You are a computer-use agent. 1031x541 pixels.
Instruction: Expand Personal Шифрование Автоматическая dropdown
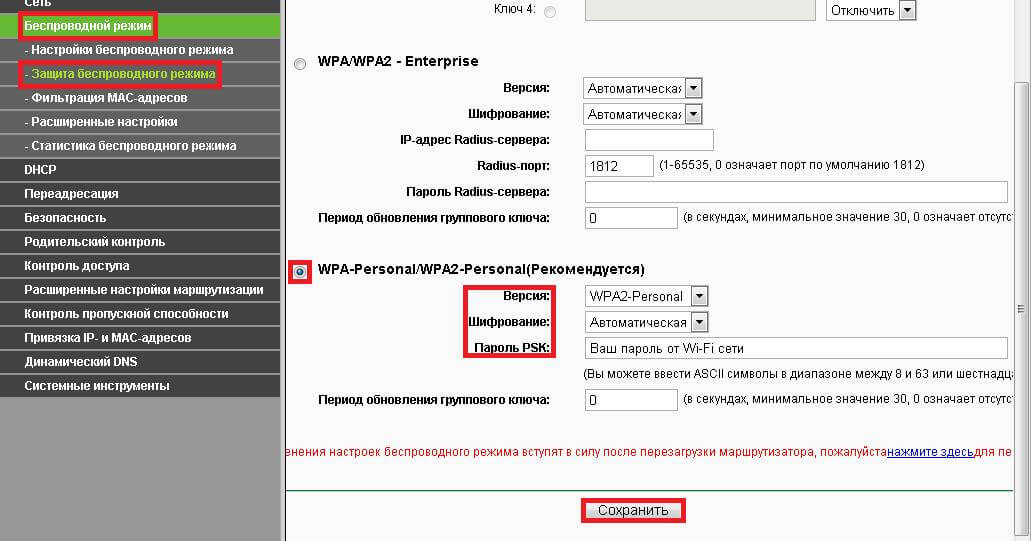(646, 322)
